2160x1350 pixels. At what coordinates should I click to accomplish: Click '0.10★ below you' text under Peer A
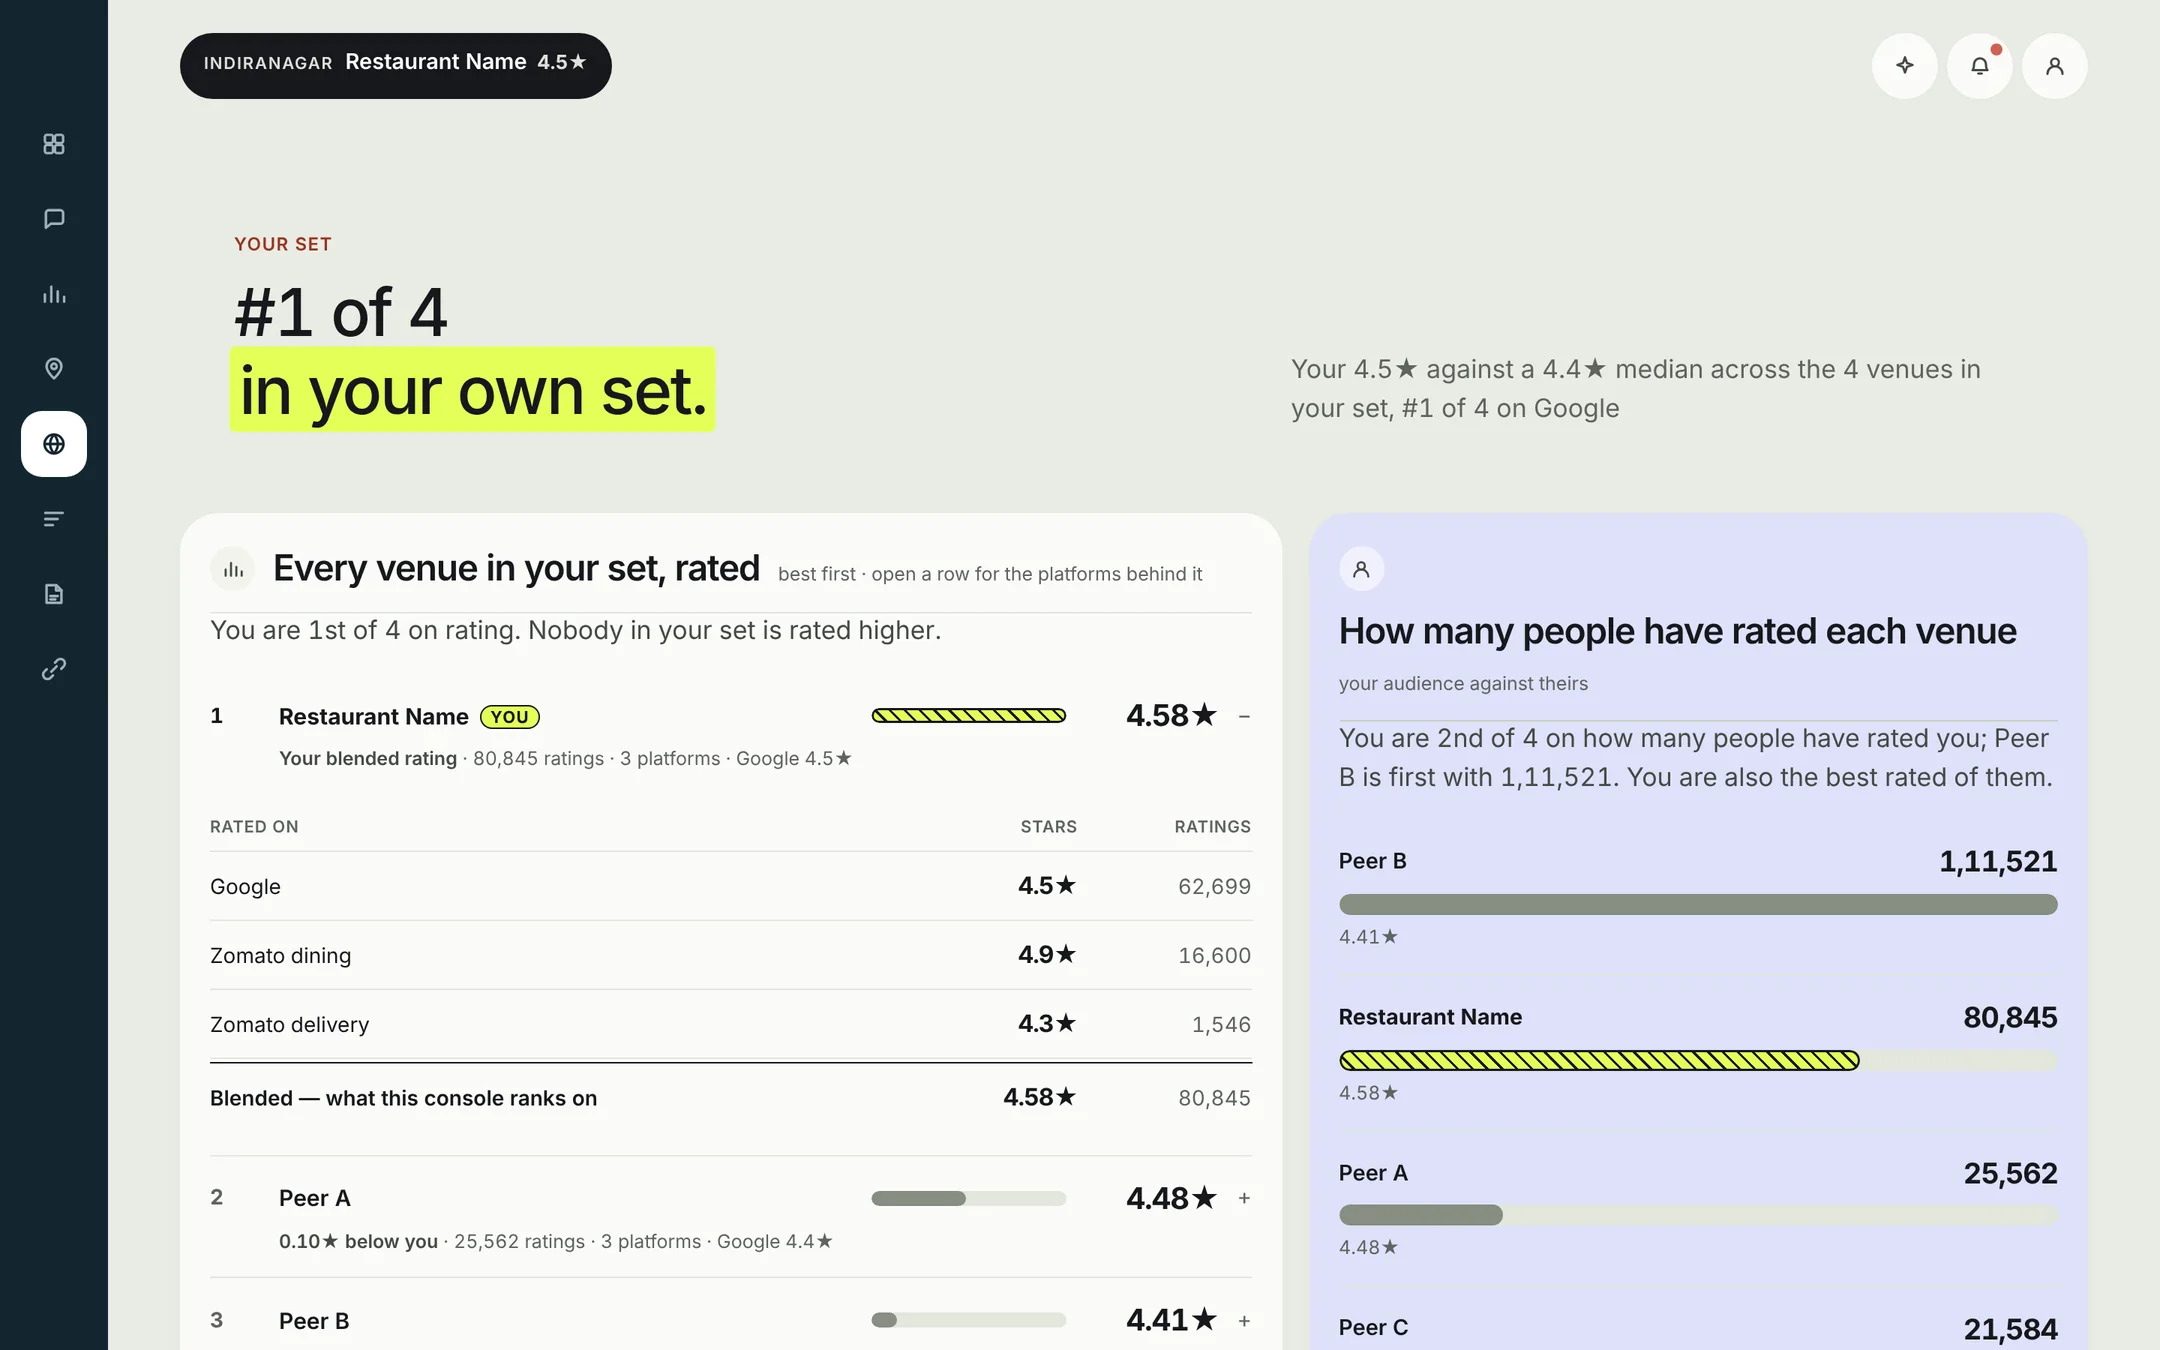point(358,1241)
